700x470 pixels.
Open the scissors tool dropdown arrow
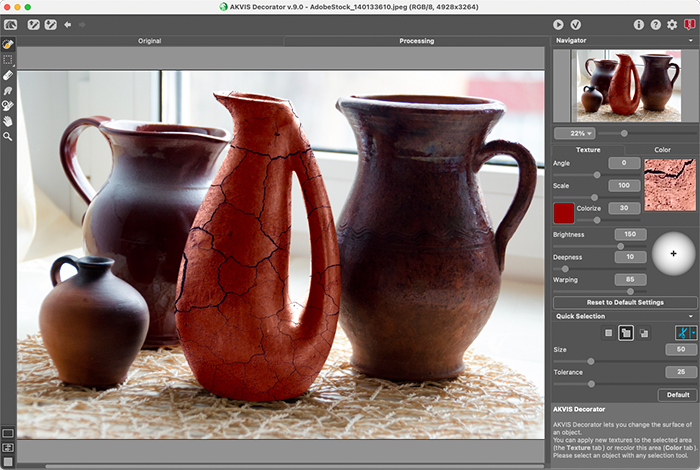pos(694,333)
